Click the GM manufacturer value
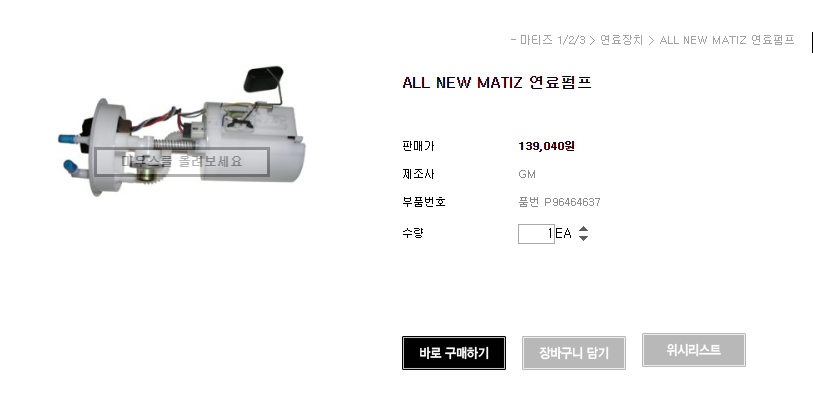 point(527,174)
